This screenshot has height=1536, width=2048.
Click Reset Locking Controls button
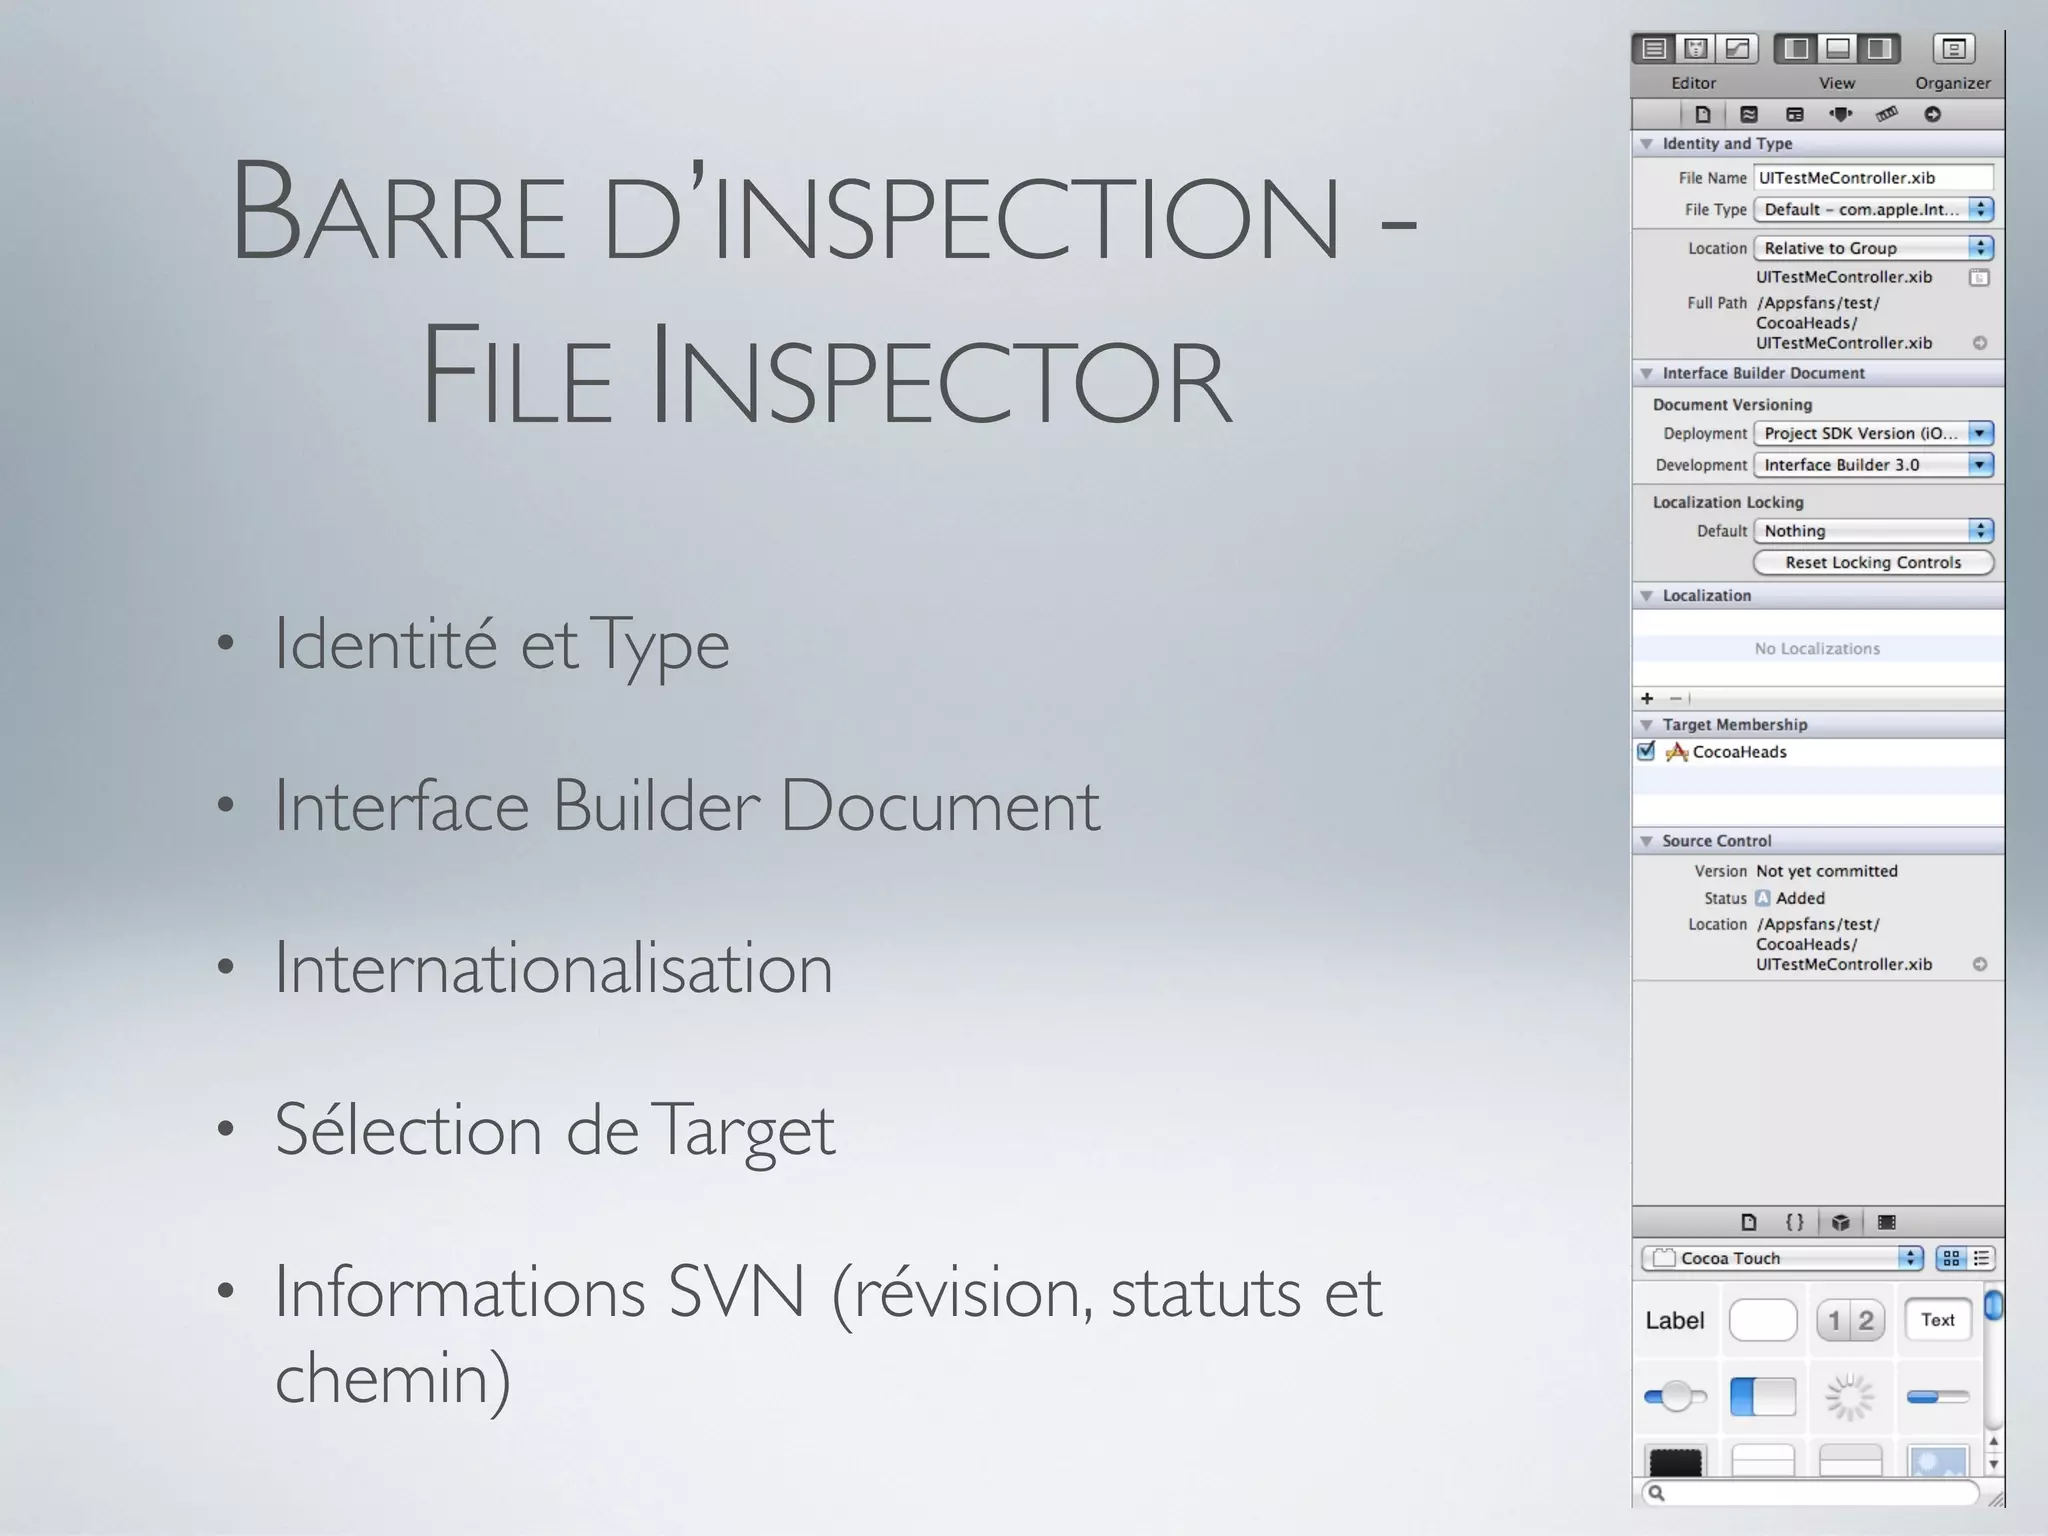click(x=1873, y=563)
